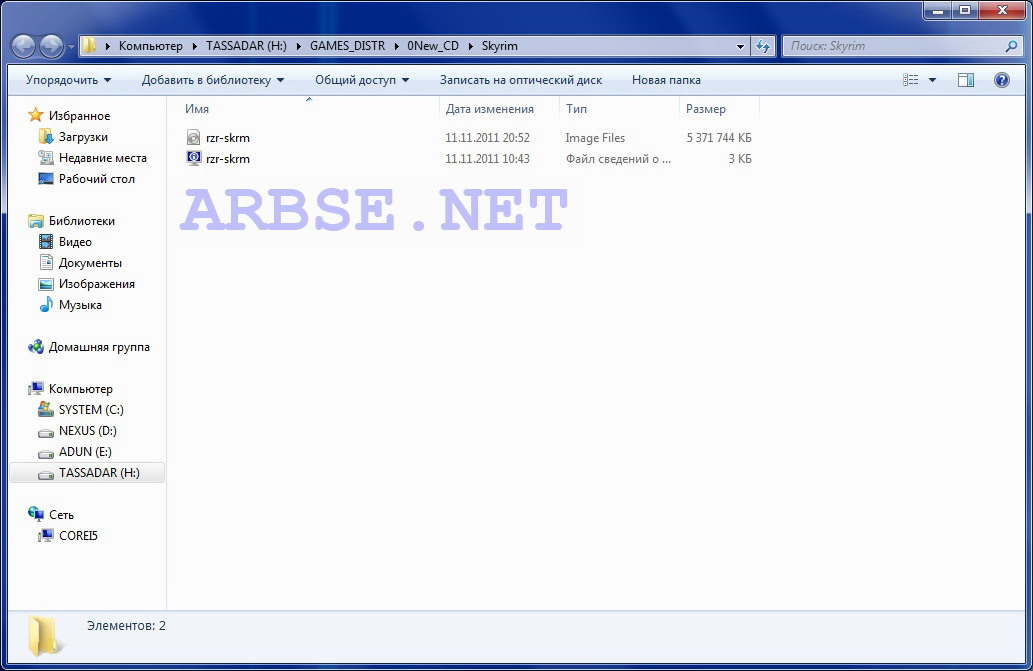
Task: Click the Сеть network icon
Action: point(36,514)
